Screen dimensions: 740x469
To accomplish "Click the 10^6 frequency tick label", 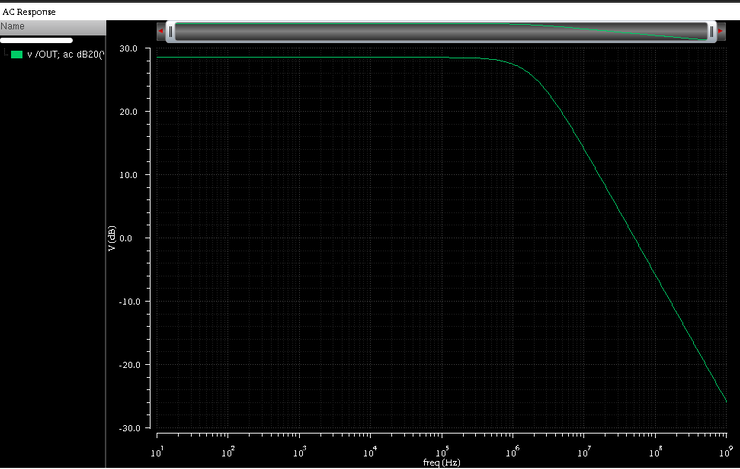I will click(513, 452).
